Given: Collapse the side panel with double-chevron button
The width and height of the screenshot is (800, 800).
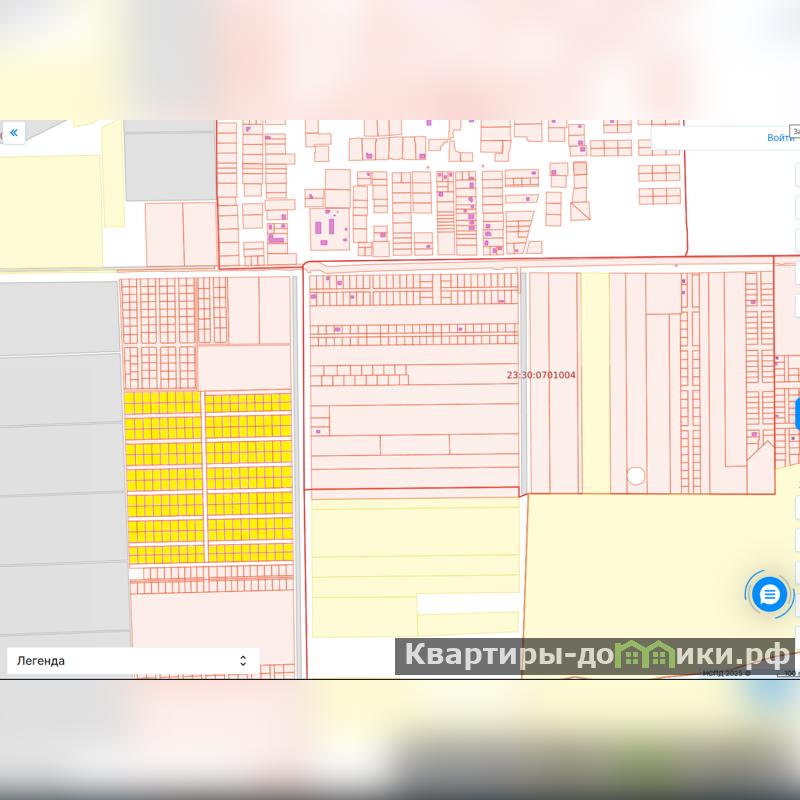Looking at the screenshot, I should point(14,133).
